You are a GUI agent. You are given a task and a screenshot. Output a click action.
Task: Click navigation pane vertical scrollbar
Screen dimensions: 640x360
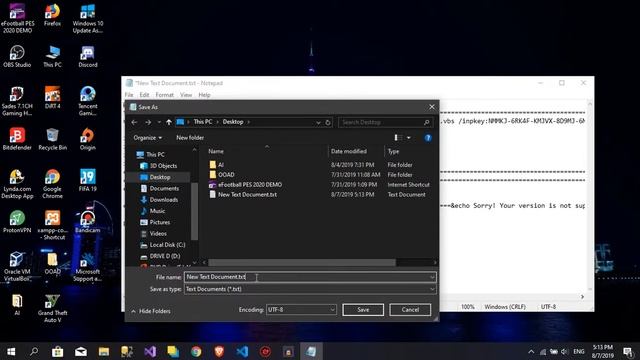tap(194, 211)
